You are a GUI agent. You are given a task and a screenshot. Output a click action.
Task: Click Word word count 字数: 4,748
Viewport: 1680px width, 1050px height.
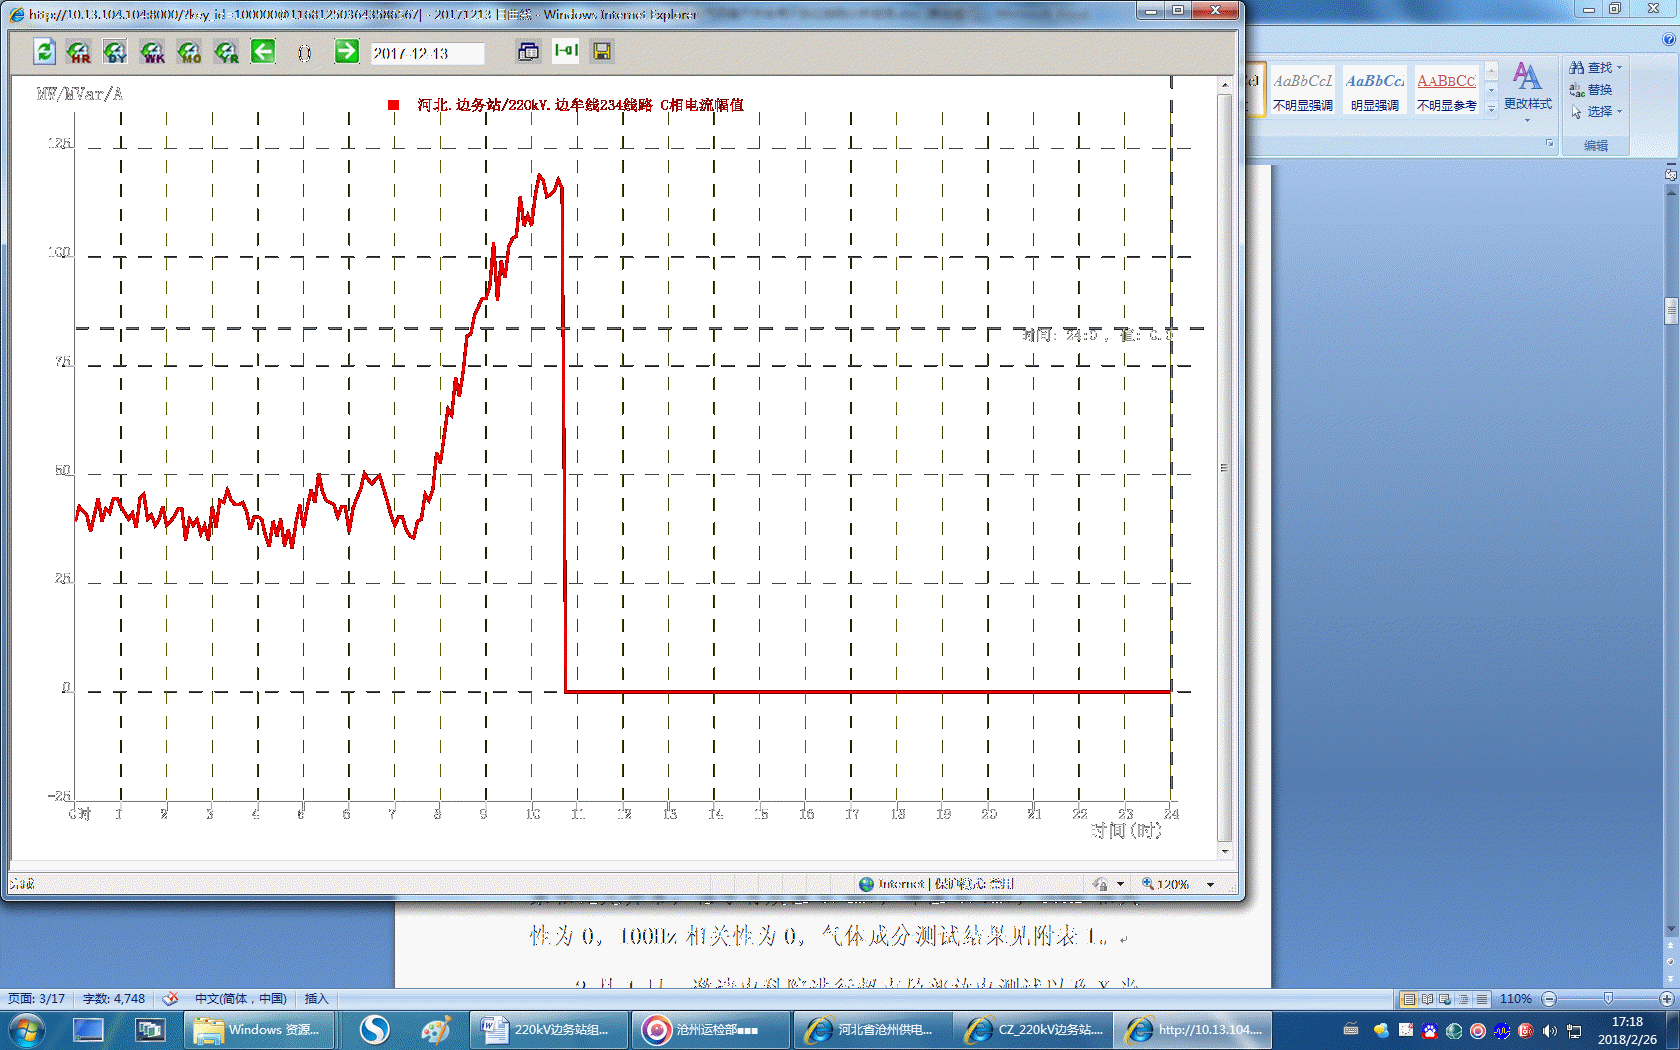point(114,999)
